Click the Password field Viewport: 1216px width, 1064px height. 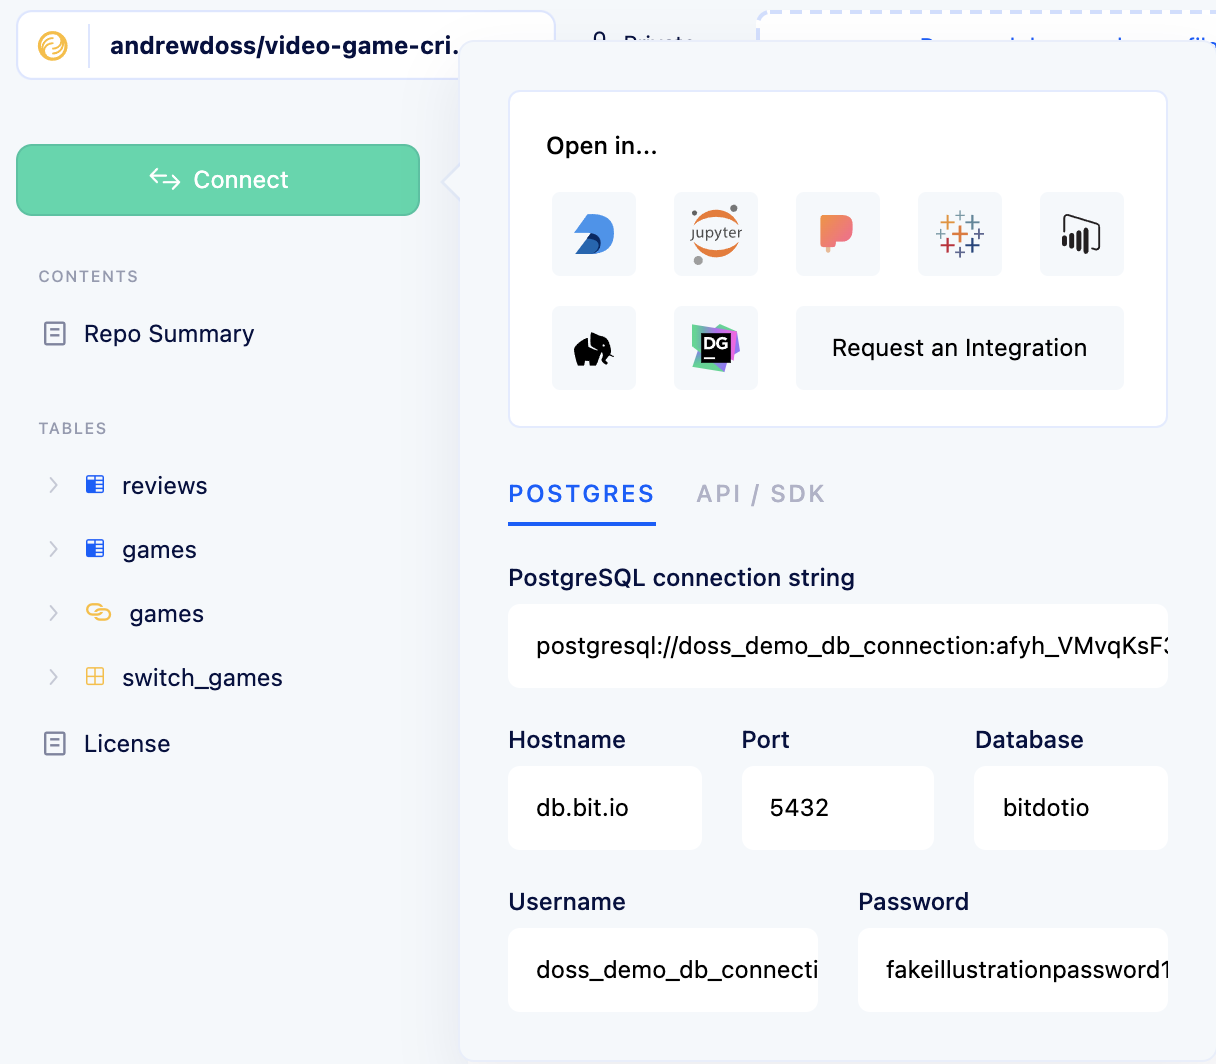tap(1013, 970)
